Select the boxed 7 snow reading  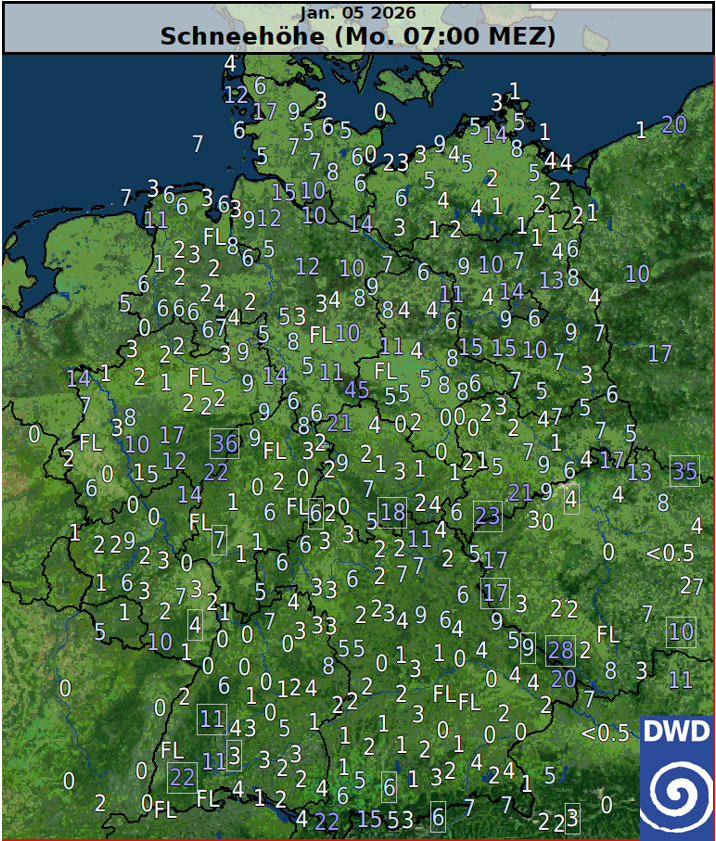click(220, 540)
